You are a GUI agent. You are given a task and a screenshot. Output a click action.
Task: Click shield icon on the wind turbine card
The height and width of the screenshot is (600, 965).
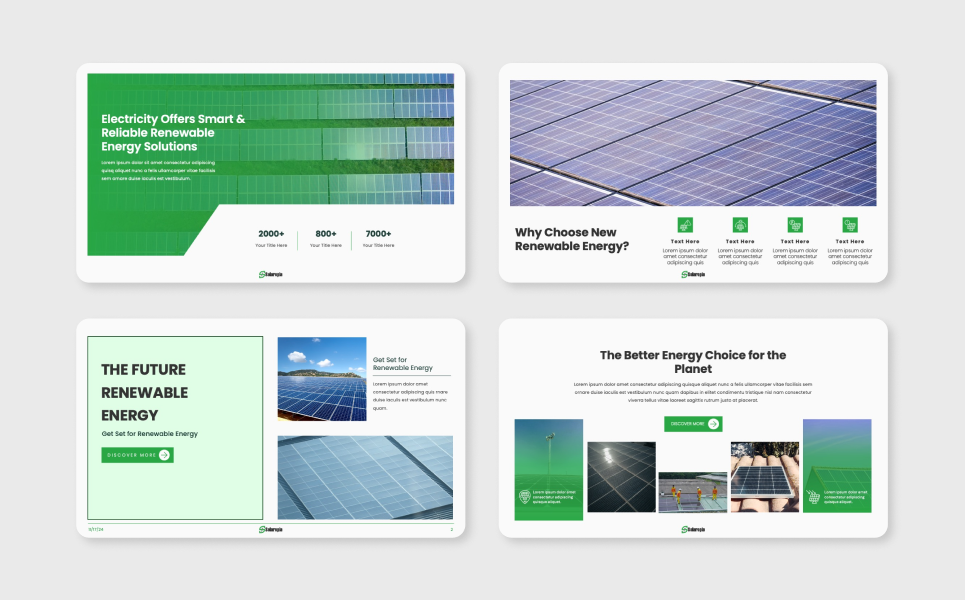pos(524,496)
